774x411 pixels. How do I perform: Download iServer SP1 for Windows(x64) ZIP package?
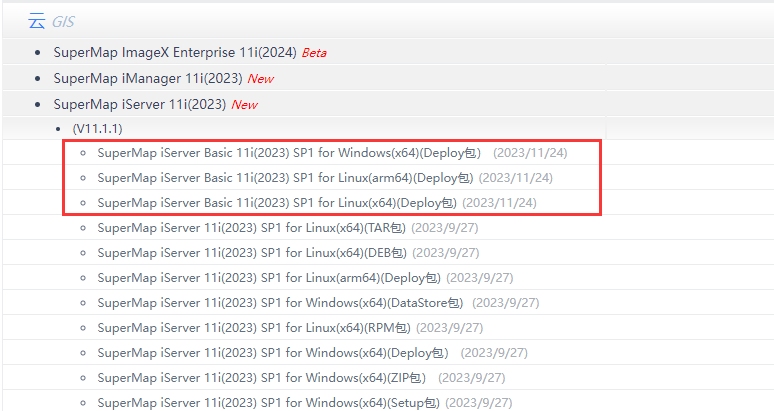(x=262, y=378)
